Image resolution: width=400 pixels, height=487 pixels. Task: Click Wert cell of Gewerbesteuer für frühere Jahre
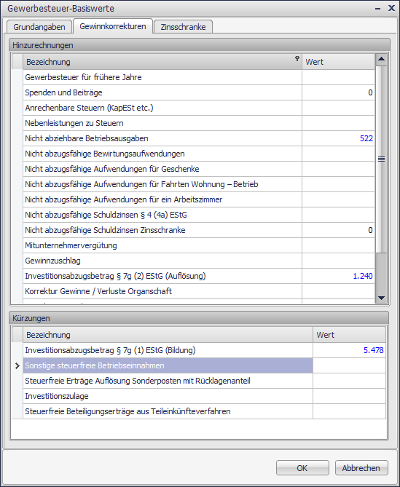[338, 77]
